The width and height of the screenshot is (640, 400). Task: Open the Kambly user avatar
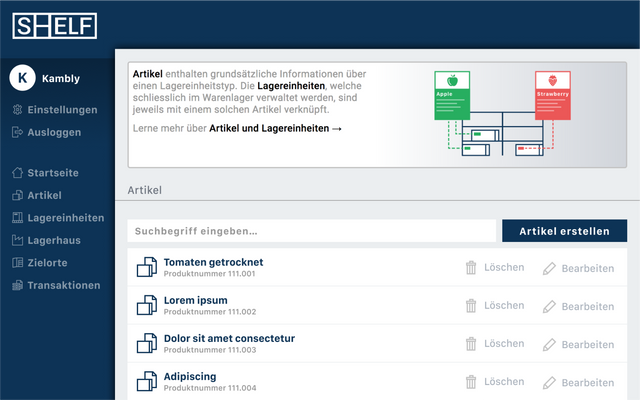click(x=22, y=78)
